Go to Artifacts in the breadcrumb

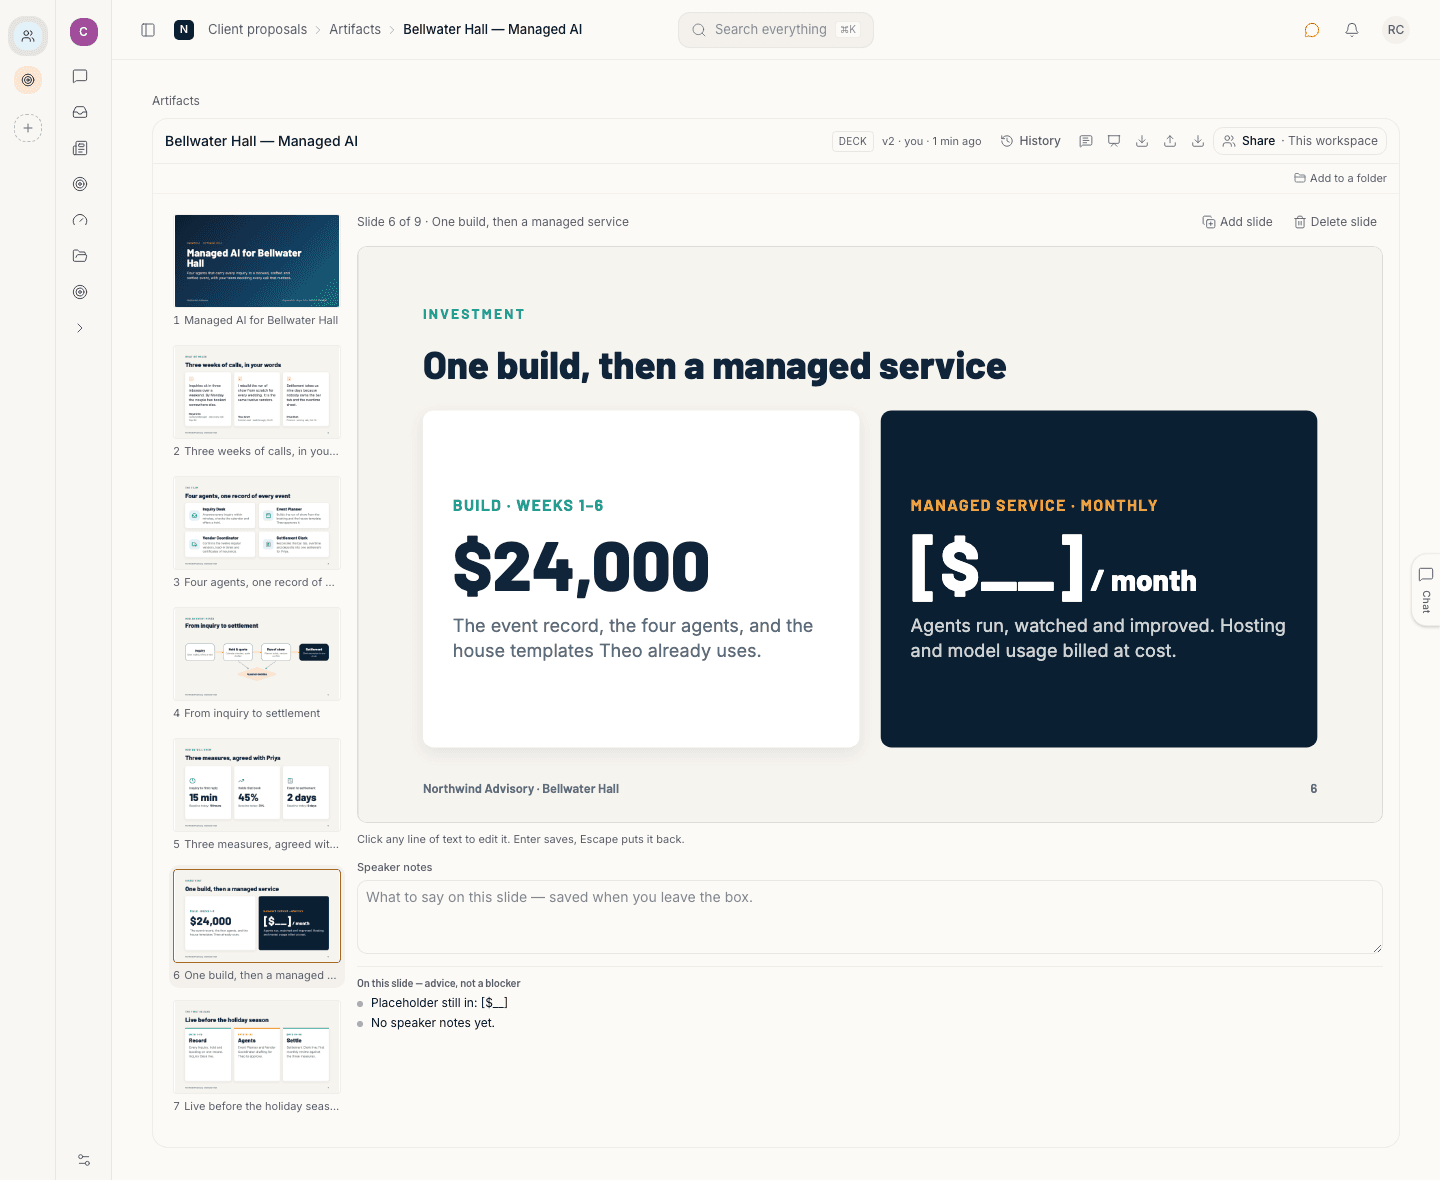click(355, 30)
